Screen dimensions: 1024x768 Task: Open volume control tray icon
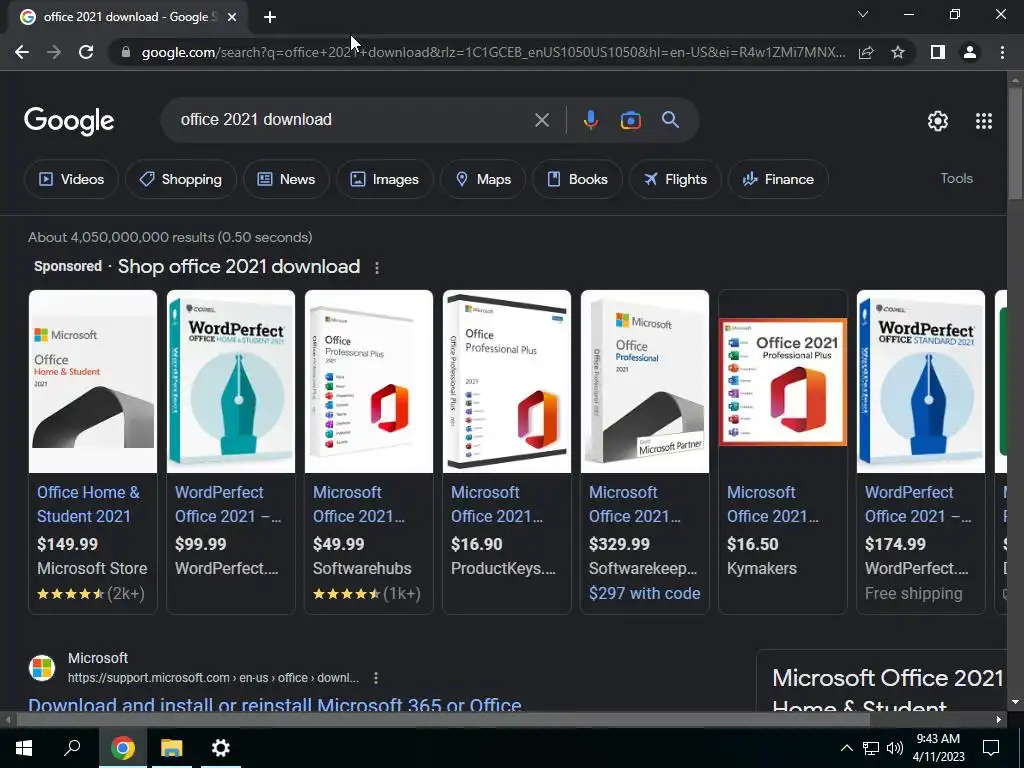coord(895,748)
